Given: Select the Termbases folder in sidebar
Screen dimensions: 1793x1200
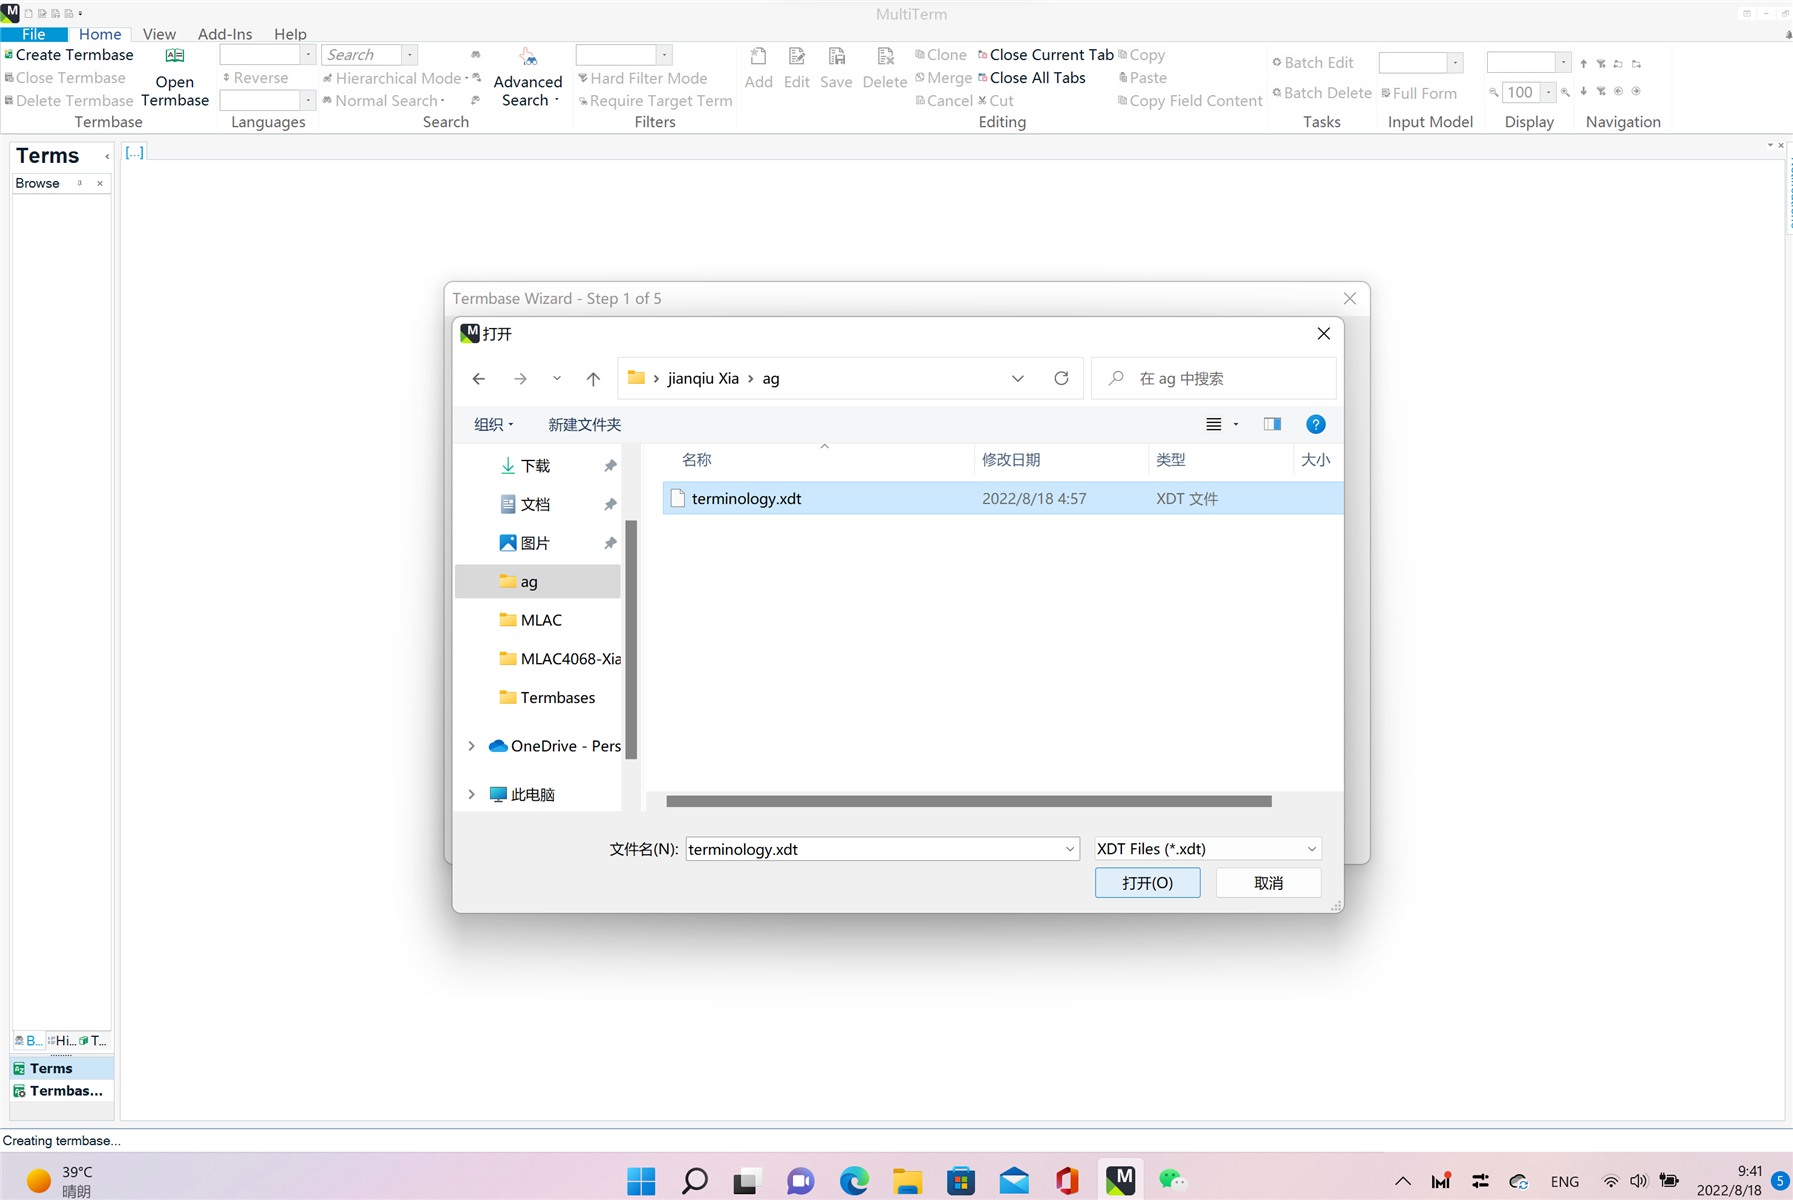Looking at the screenshot, I should 538,698.
